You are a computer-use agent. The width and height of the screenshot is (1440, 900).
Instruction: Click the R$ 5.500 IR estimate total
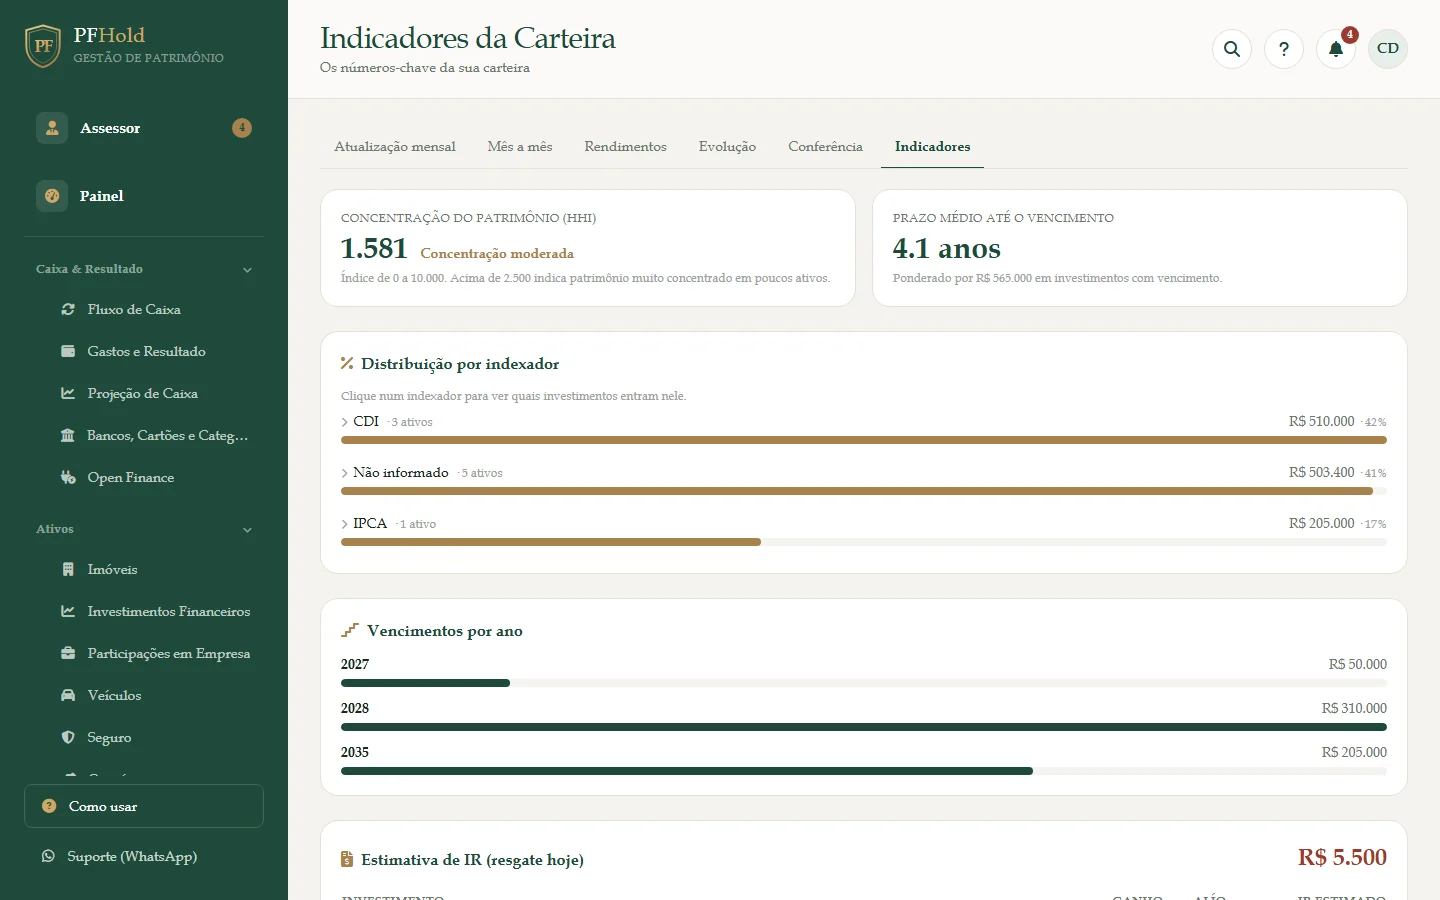pos(1342,857)
